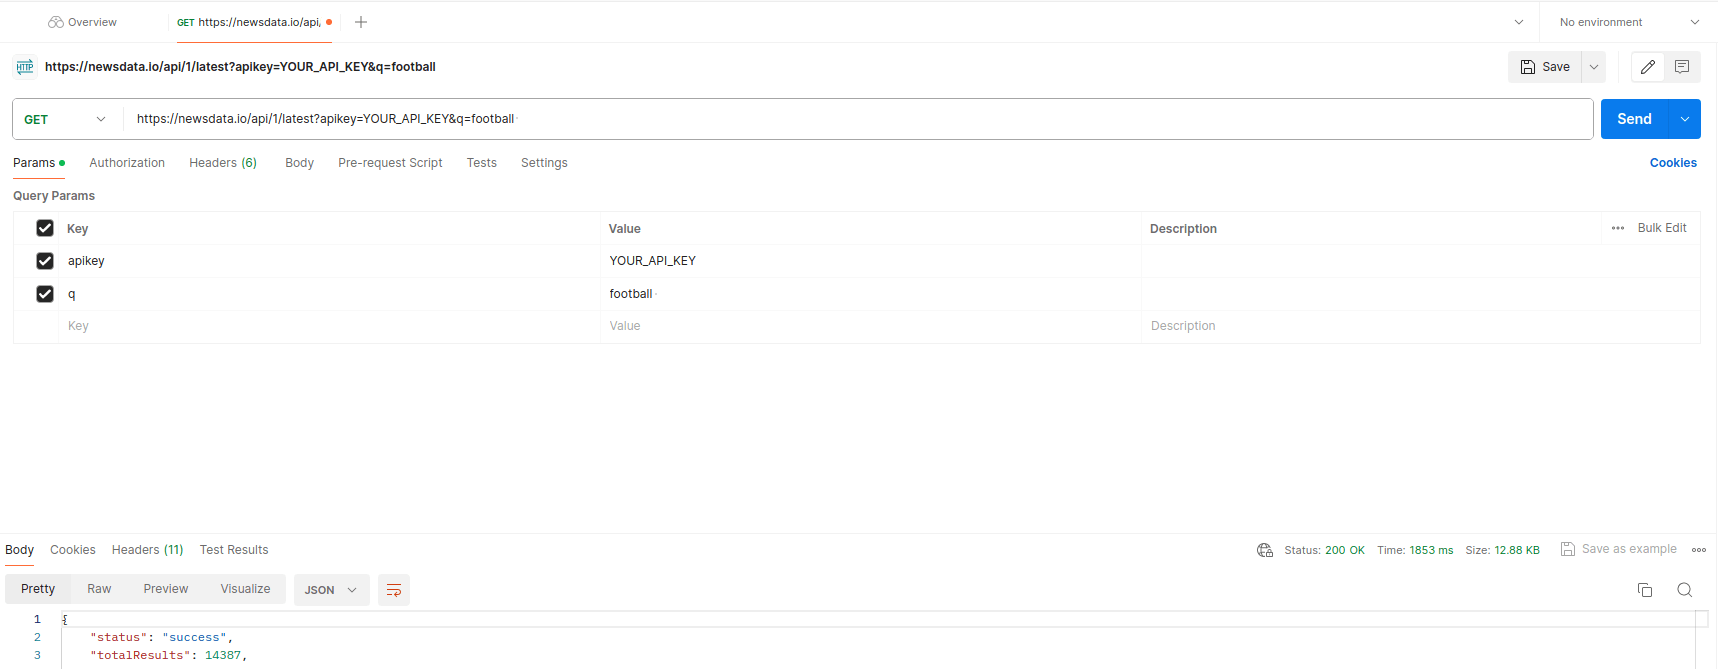Send the request
Viewport: 1718px width, 669px height.
1634,119
